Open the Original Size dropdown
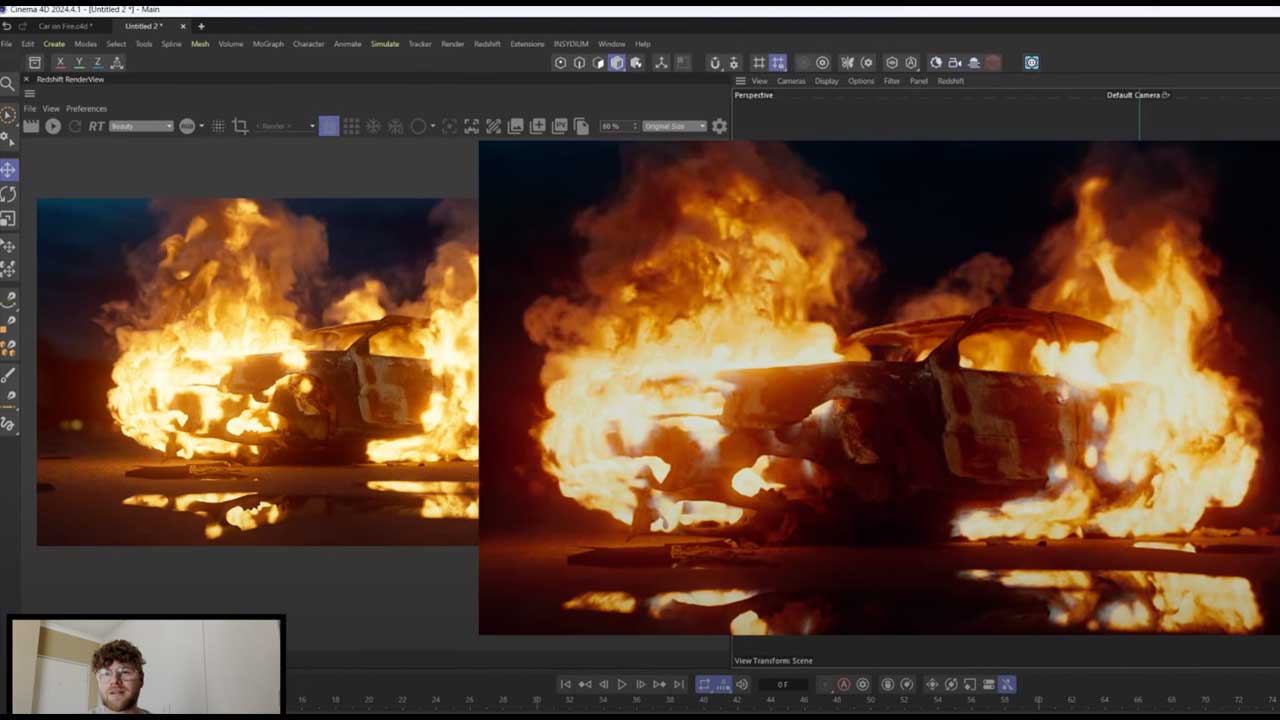Viewport: 1280px width, 720px height. (x=674, y=126)
